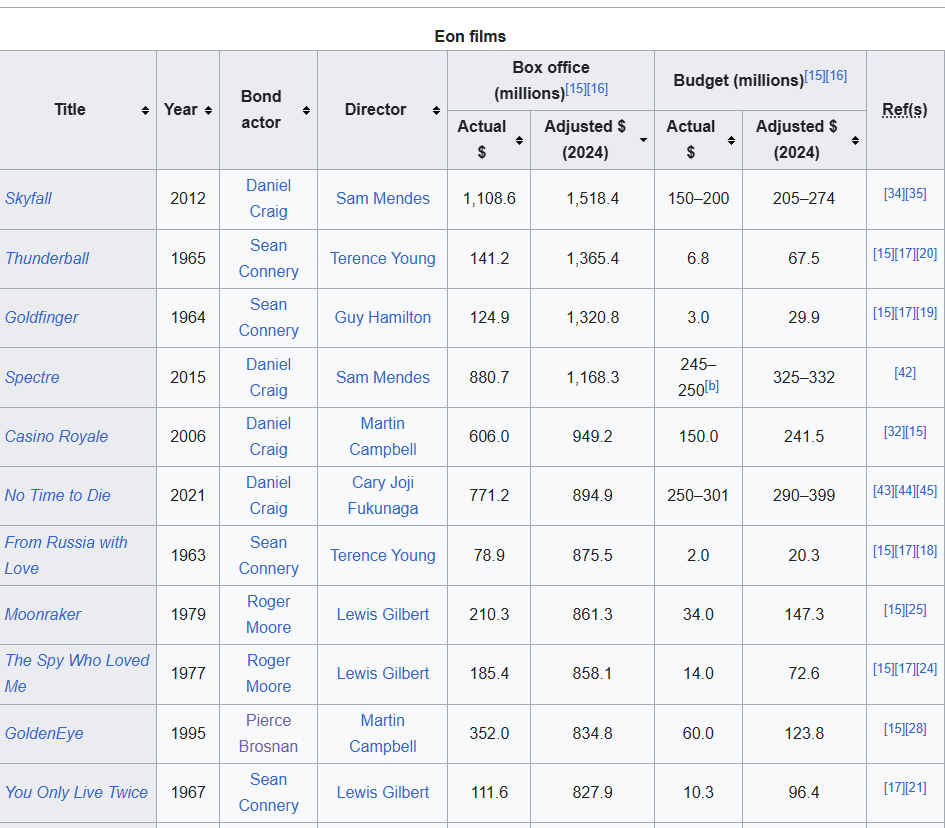This screenshot has height=828, width=945.
Task: Select Spectre box office value 880.7
Action: coord(489,377)
